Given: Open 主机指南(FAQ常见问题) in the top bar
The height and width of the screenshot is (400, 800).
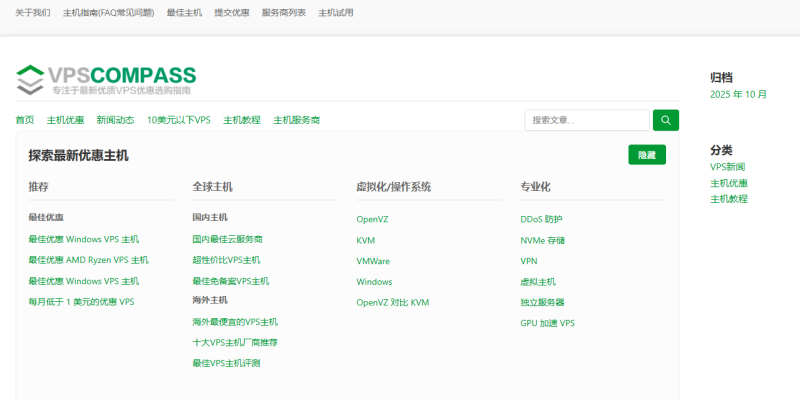Looking at the screenshot, I should click(109, 13).
